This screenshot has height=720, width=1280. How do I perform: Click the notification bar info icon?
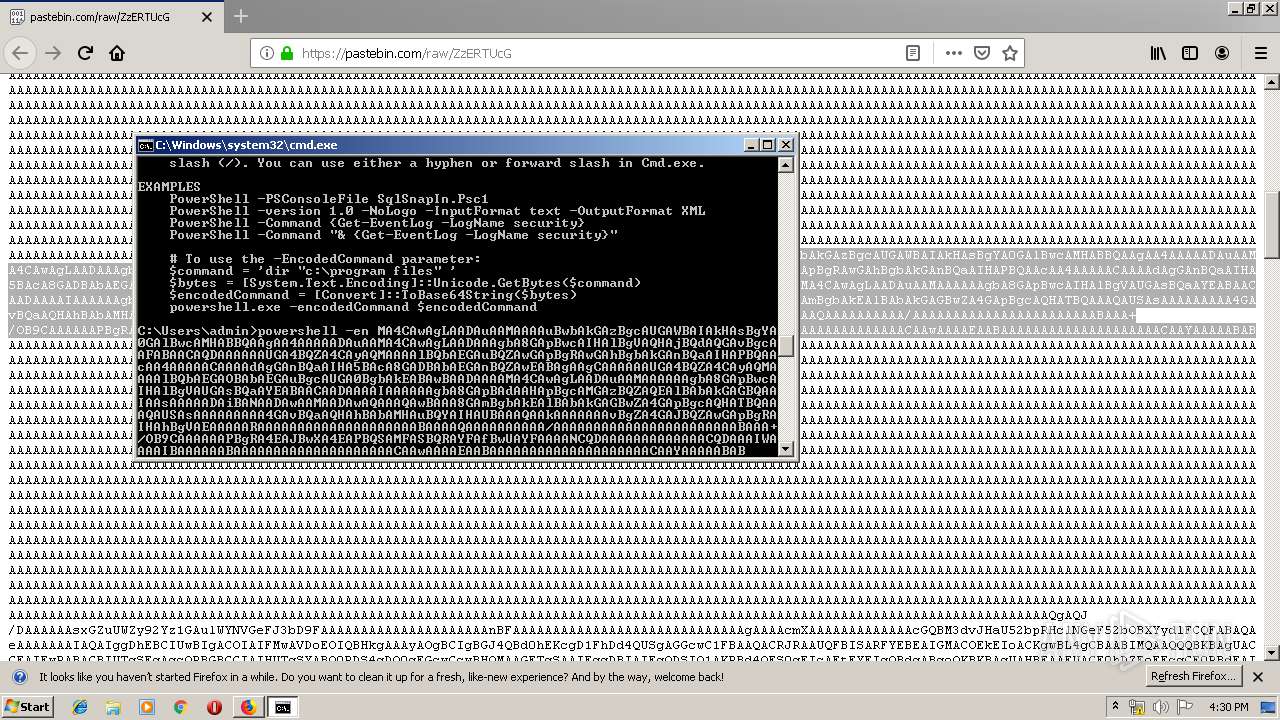[x=19, y=677]
